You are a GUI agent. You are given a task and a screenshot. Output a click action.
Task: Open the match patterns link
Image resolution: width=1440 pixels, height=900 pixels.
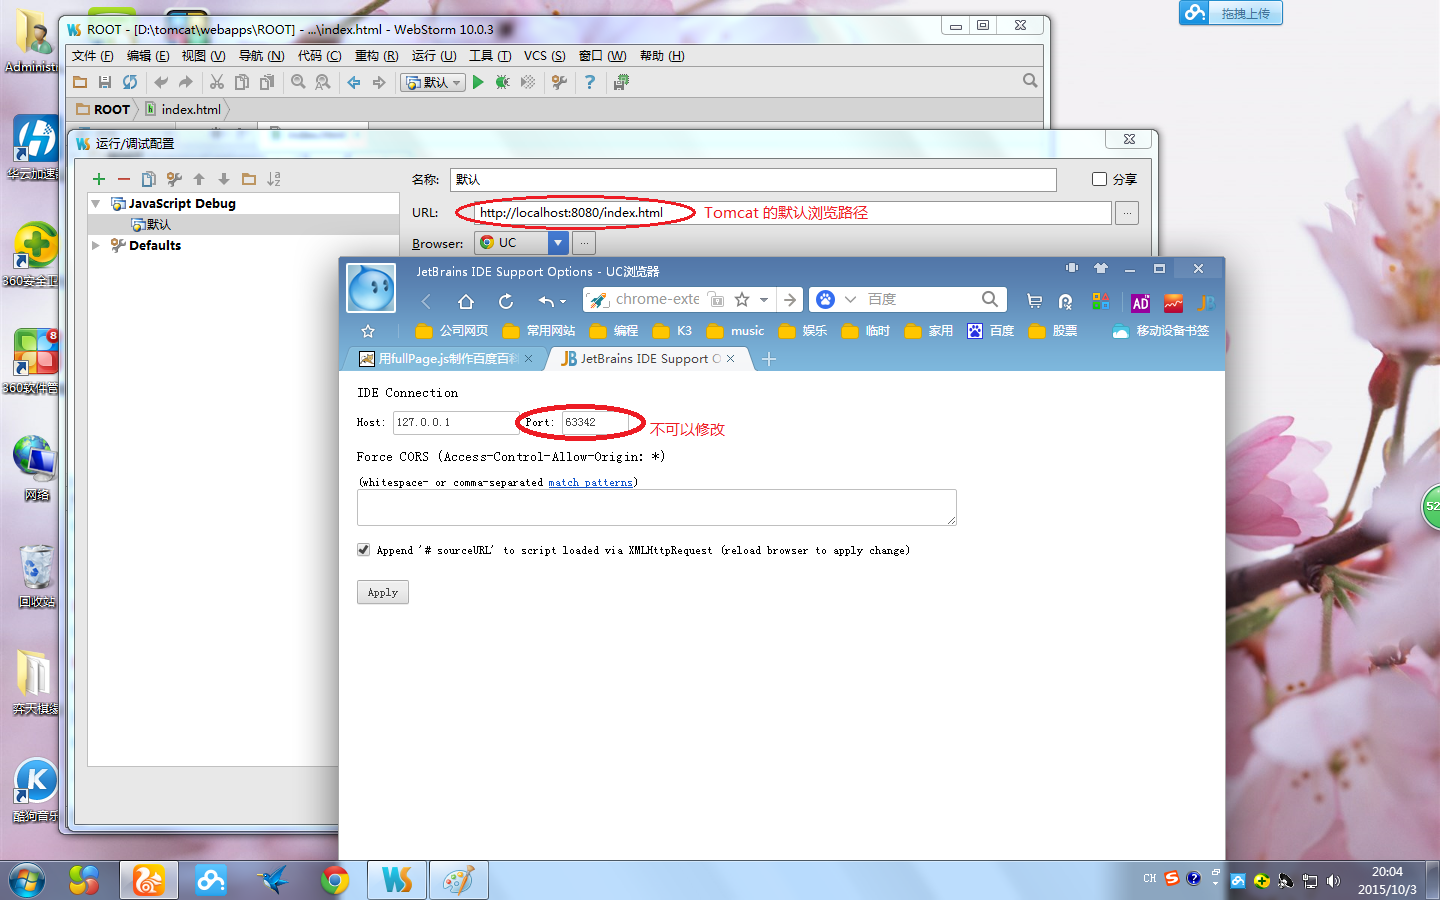(590, 482)
